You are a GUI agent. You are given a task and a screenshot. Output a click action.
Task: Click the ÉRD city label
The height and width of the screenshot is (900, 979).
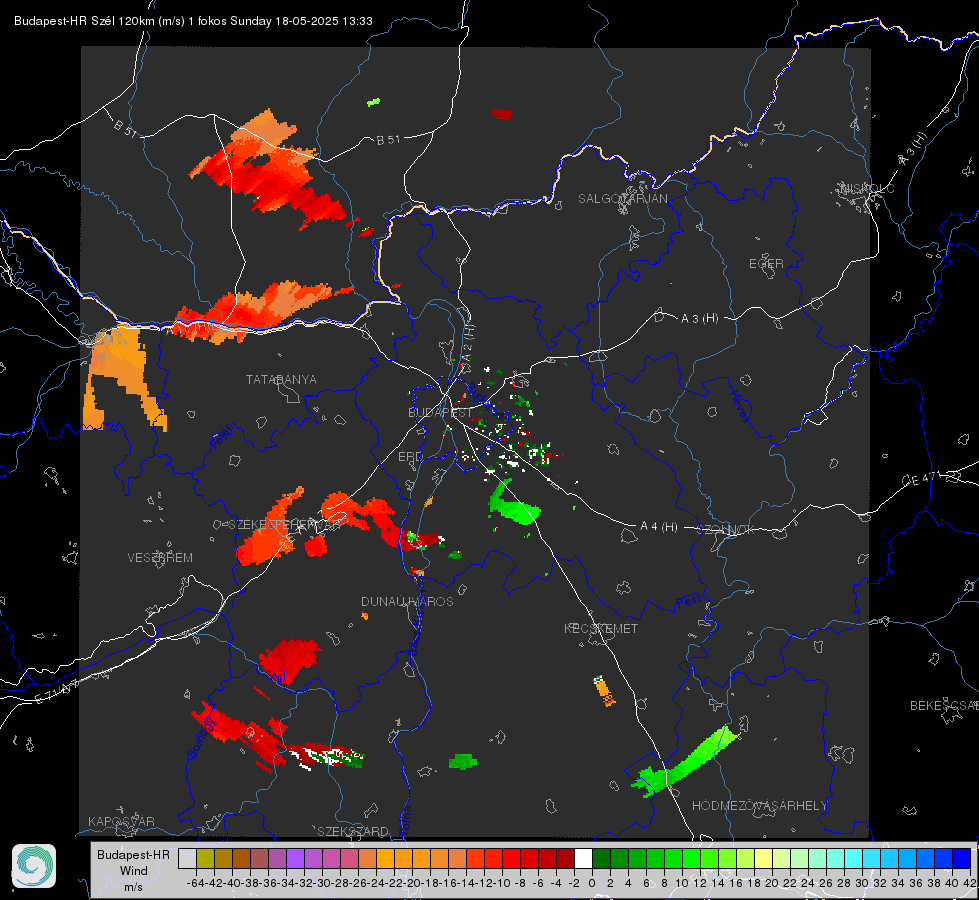tap(410, 457)
